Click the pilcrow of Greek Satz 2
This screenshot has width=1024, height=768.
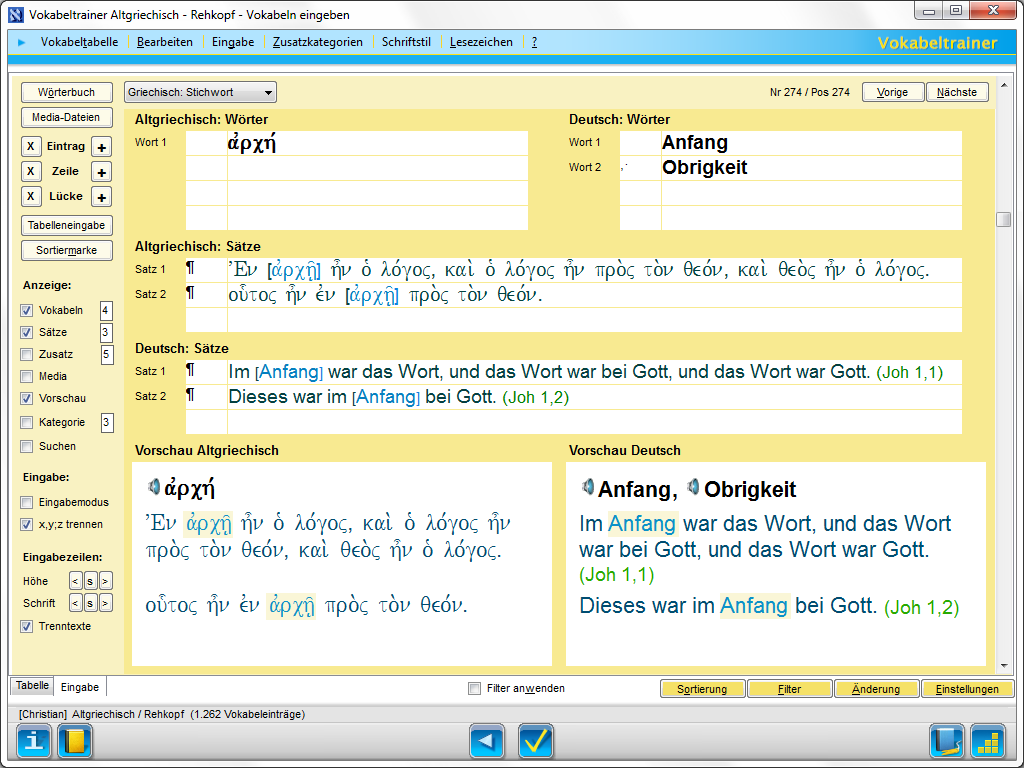(x=190, y=293)
